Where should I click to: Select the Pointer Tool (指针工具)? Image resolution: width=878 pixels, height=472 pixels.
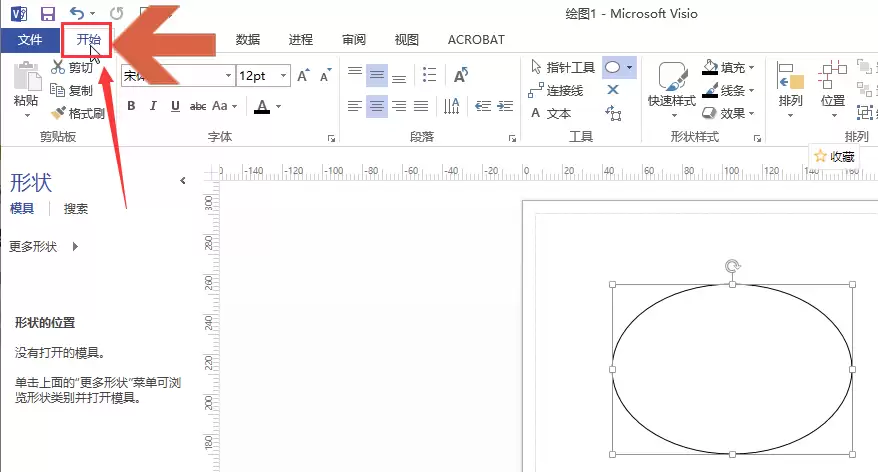coord(563,67)
